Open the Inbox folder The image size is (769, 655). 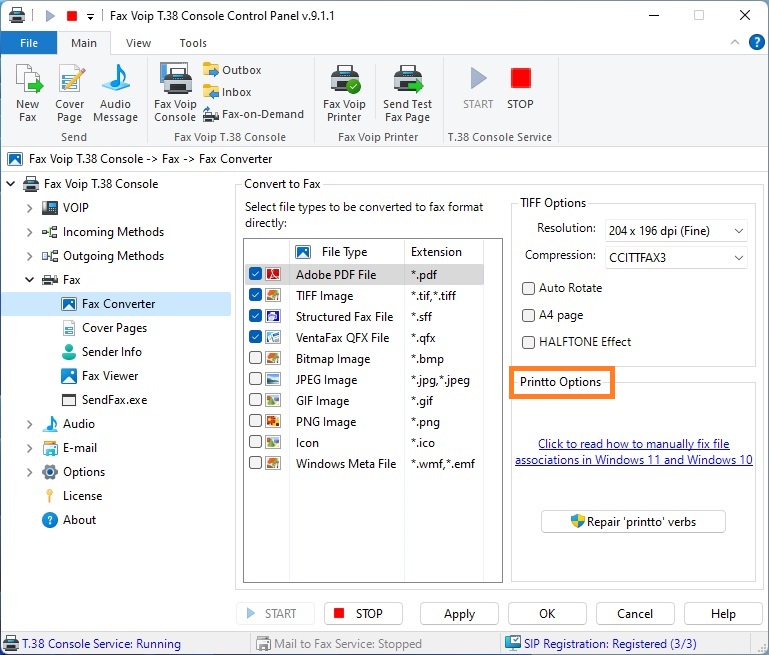point(227,92)
